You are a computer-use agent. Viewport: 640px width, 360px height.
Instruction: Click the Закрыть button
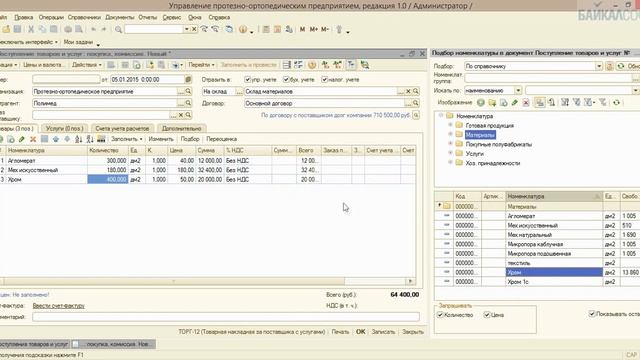413,332
